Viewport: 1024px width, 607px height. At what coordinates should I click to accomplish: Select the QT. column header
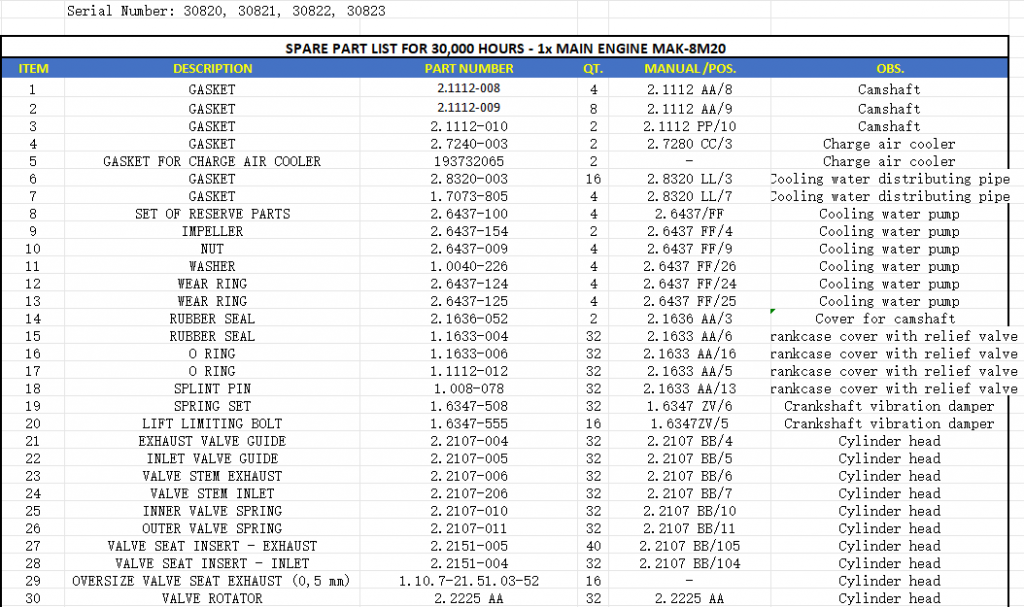tap(593, 69)
